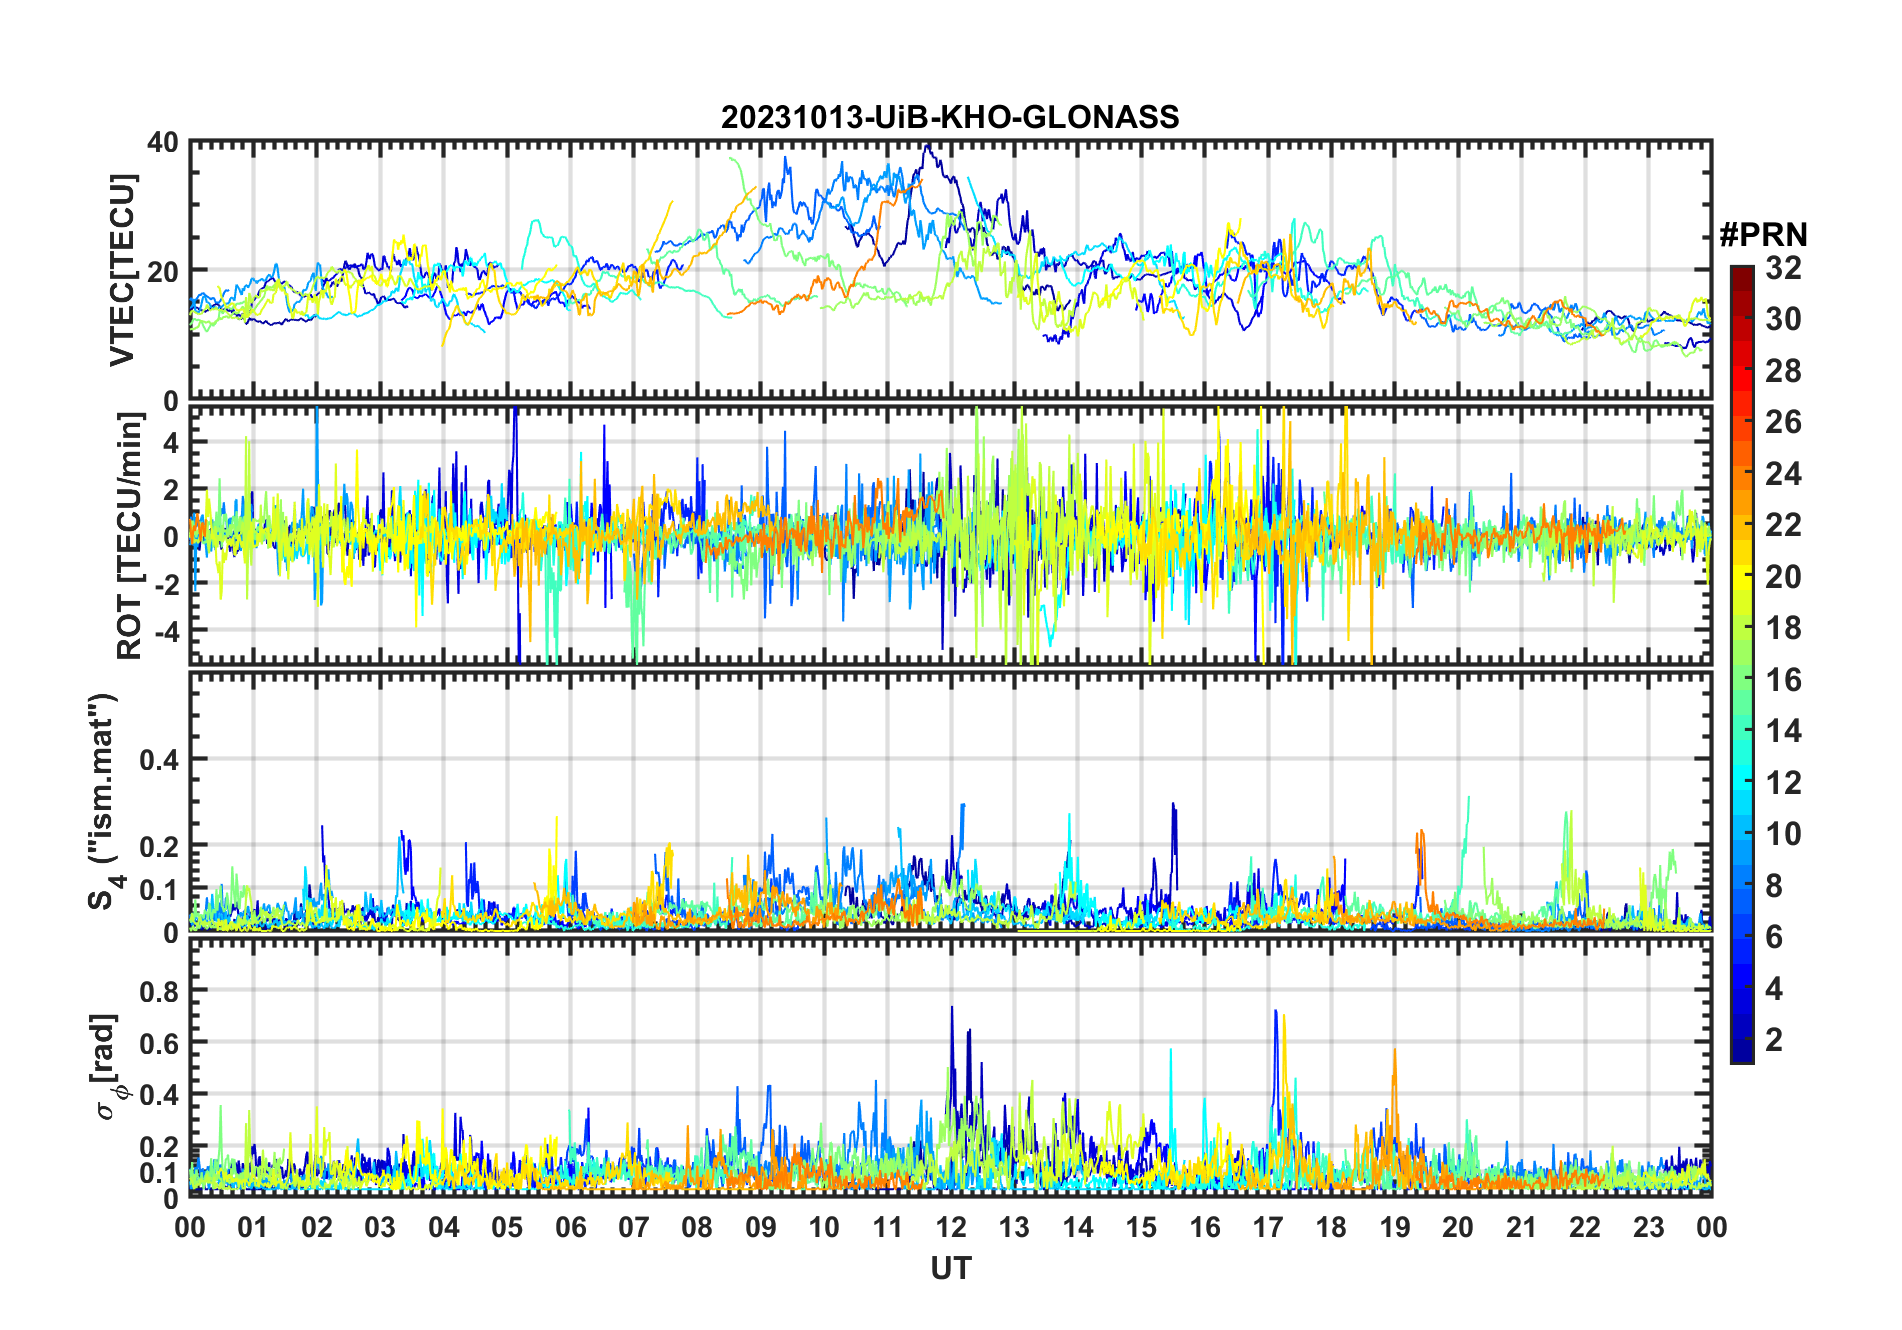The image size is (1902, 1330).
Task: Click the orange S4 peak near 19:20 UT
Action: [x=1420, y=832]
